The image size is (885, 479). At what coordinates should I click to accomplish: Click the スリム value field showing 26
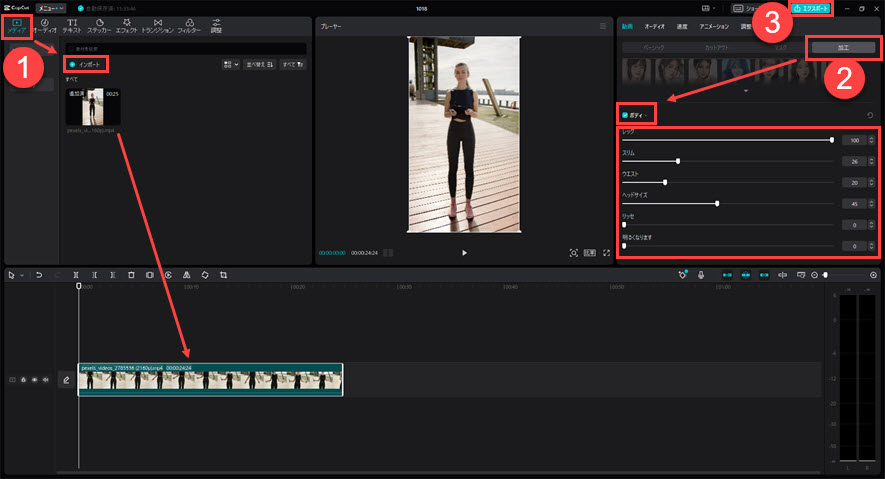(855, 161)
